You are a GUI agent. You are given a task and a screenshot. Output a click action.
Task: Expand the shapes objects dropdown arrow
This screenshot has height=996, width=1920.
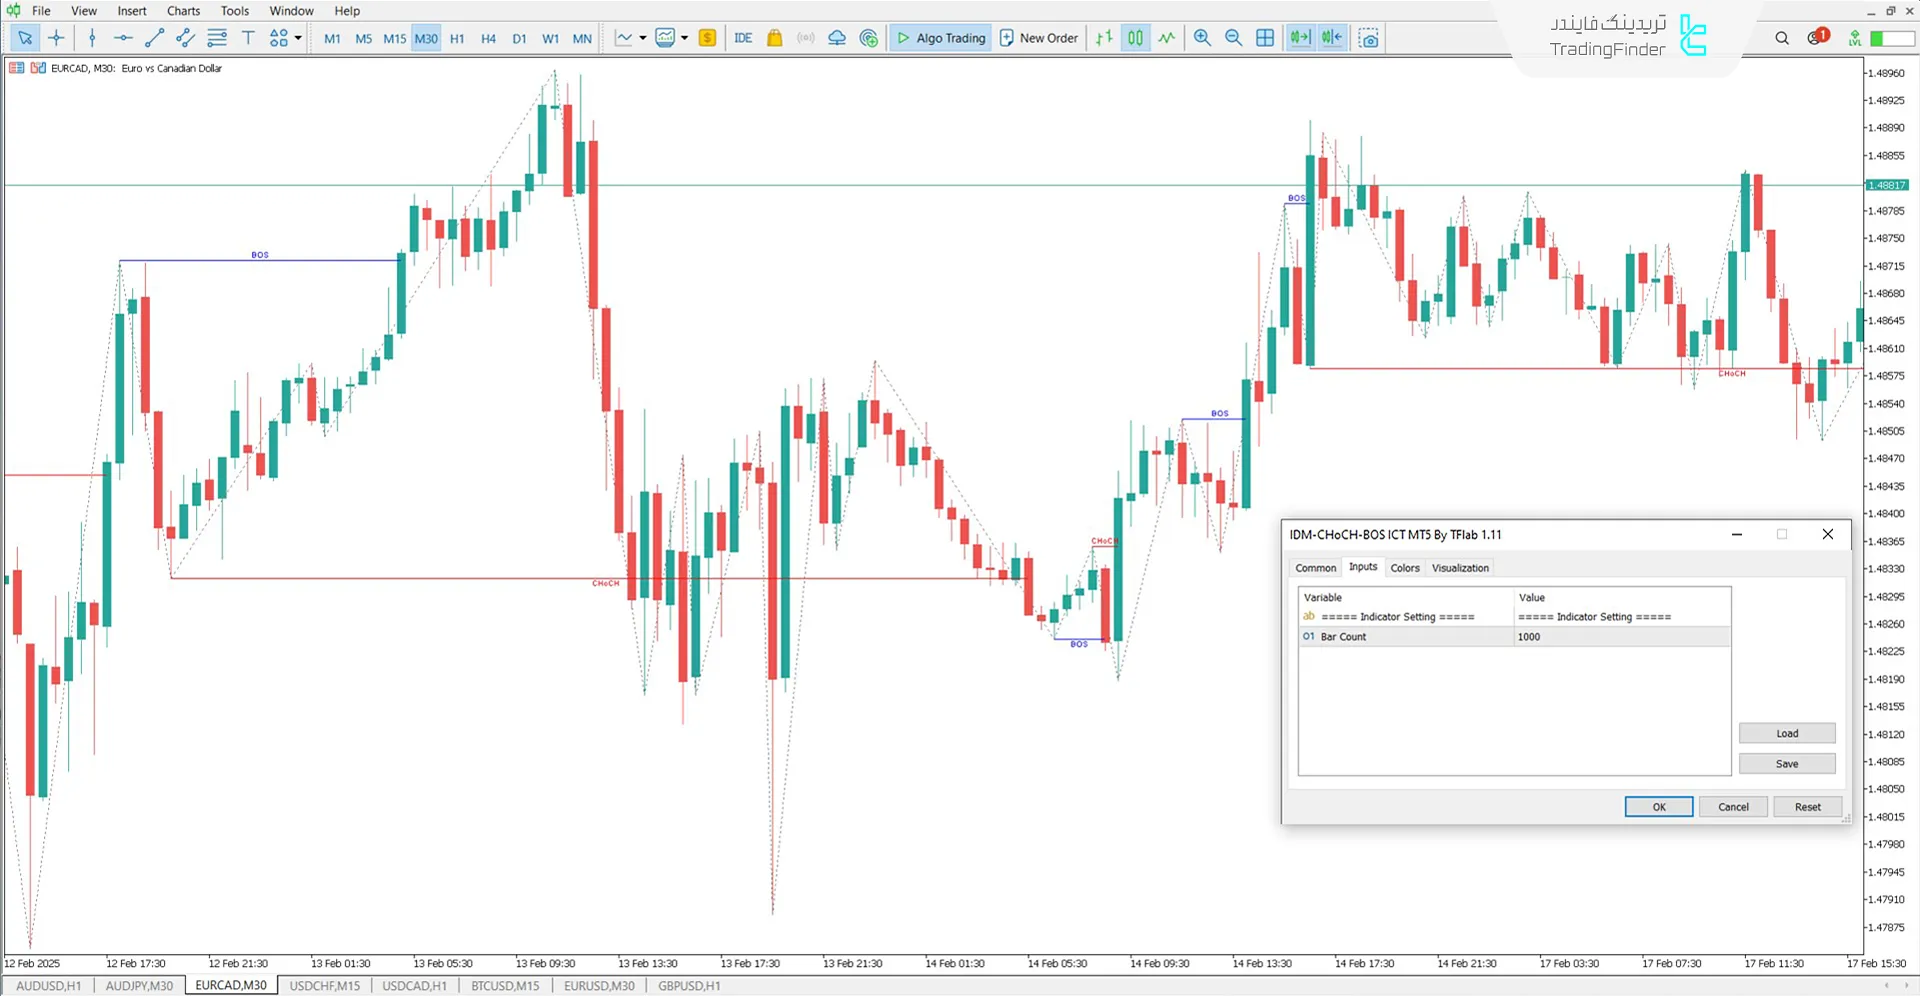tap(298, 38)
